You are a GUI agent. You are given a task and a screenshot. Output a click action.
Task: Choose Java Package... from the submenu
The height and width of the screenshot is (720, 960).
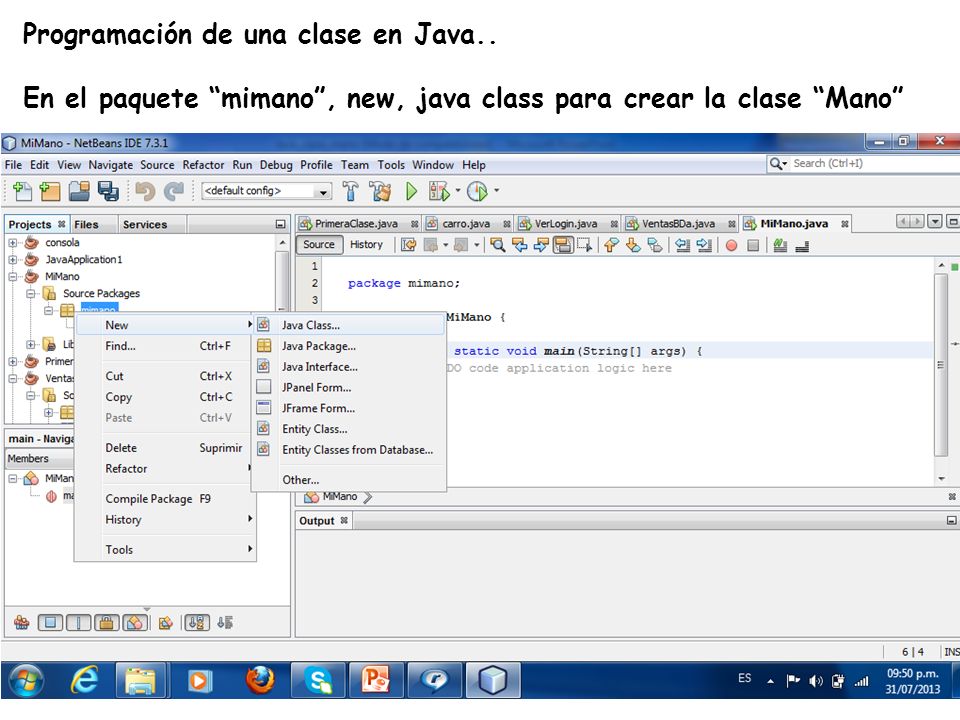click(x=348, y=346)
